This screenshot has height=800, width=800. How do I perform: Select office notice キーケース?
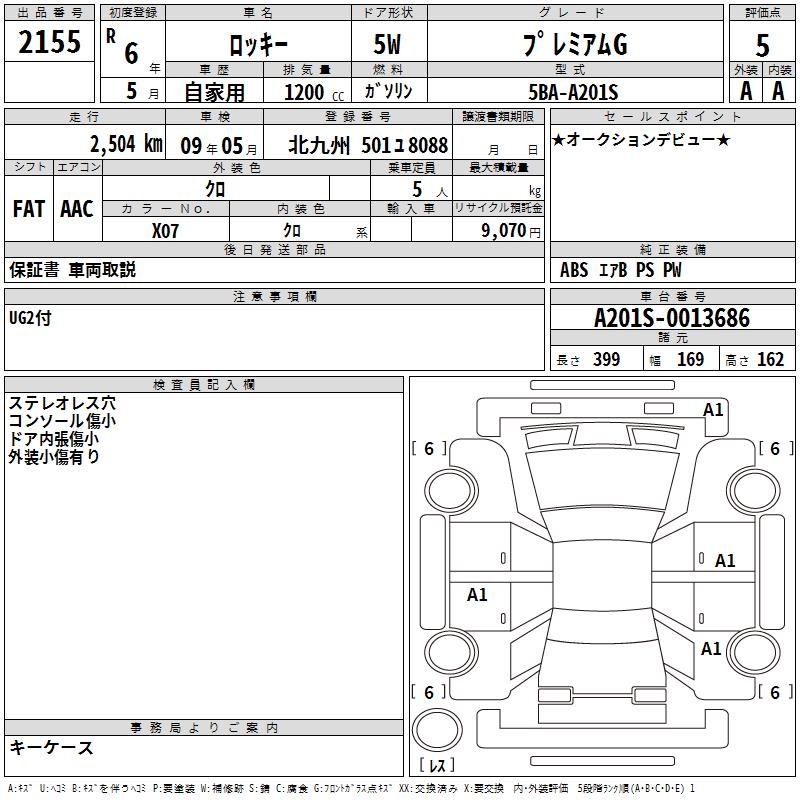pyautogui.click(x=51, y=747)
